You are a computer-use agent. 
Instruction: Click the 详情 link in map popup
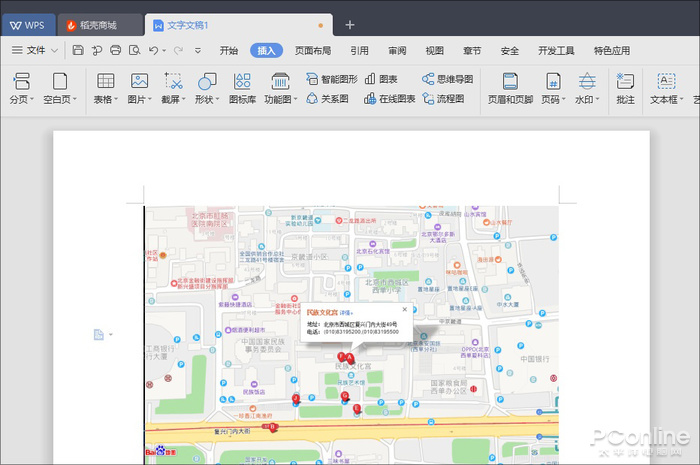click(x=346, y=313)
